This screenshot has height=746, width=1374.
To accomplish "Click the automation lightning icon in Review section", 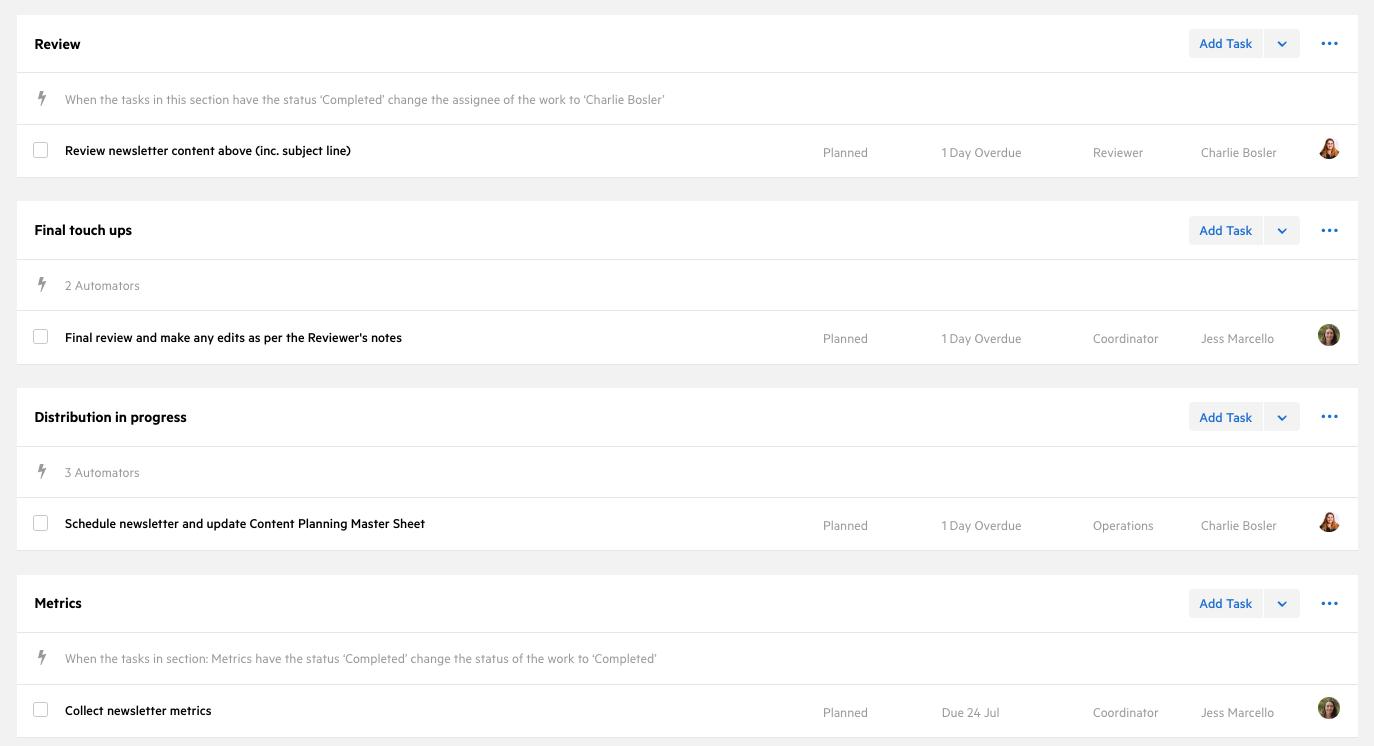I will (x=41, y=98).
